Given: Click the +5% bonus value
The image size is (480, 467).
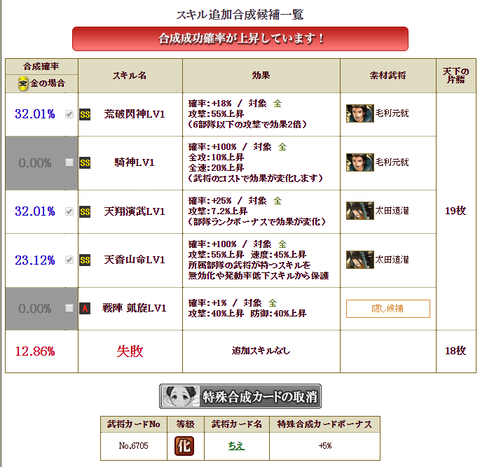Looking at the screenshot, I should coord(325,446).
